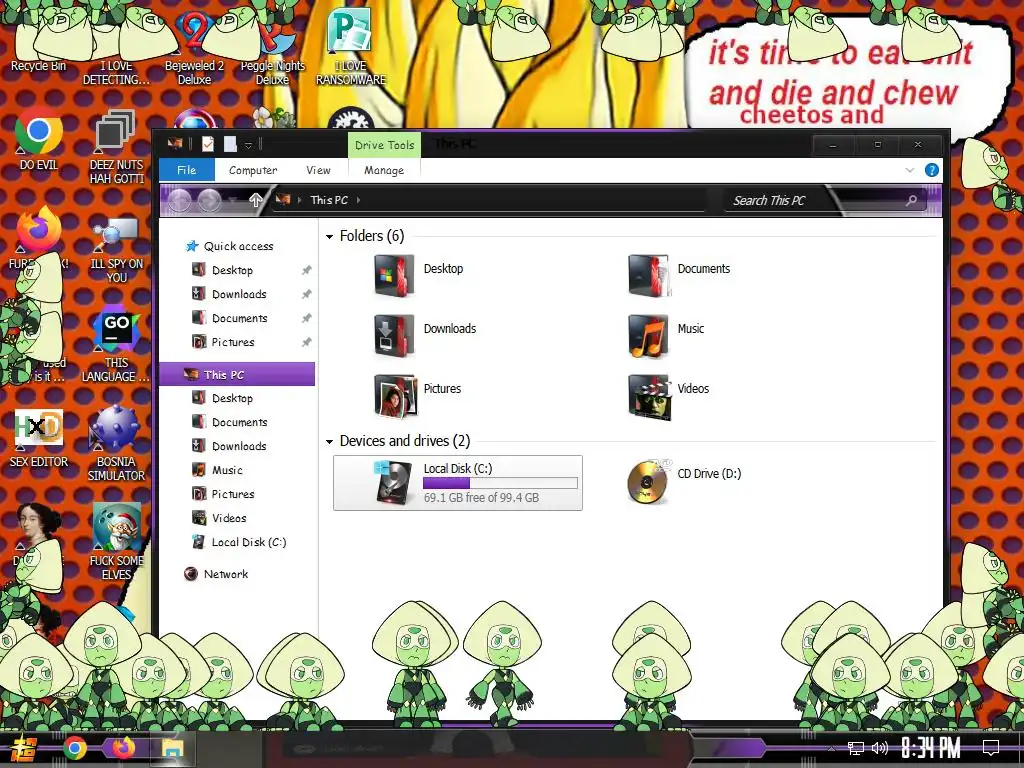Open the notification center icon
Screen dimensions: 1024x768
point(991,748)
